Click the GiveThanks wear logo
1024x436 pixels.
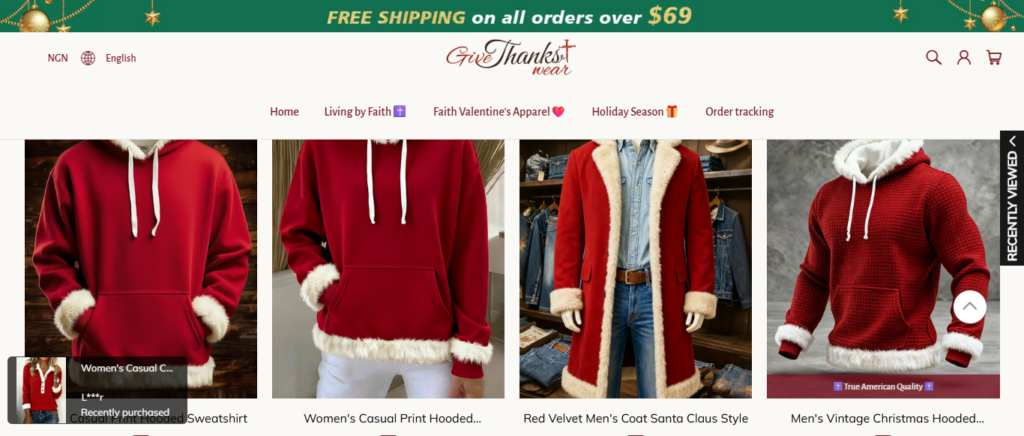click(x=511, y=57)
